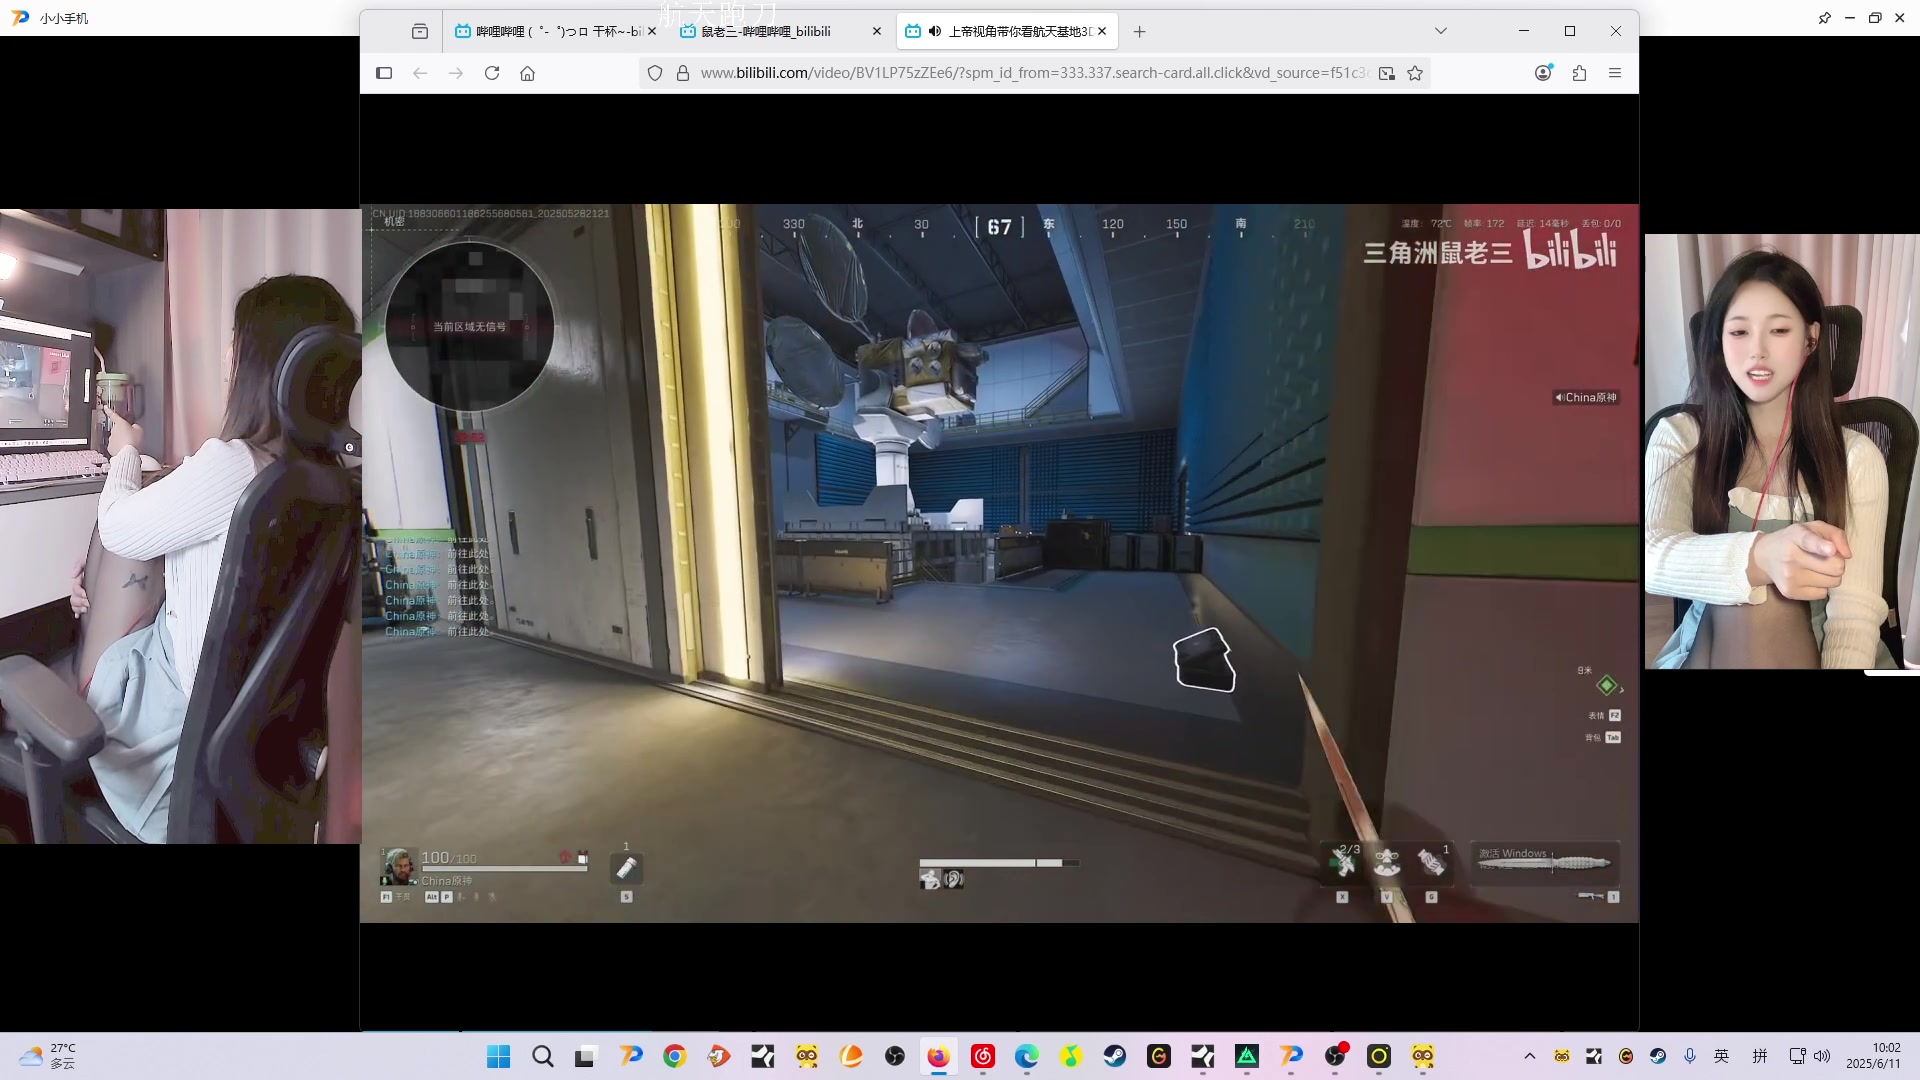The width and height of the screenshot is (1920, 1080).
Task: Focus the bilibili URL address field
Action: pyautogui.click(x=1034, y=73)
